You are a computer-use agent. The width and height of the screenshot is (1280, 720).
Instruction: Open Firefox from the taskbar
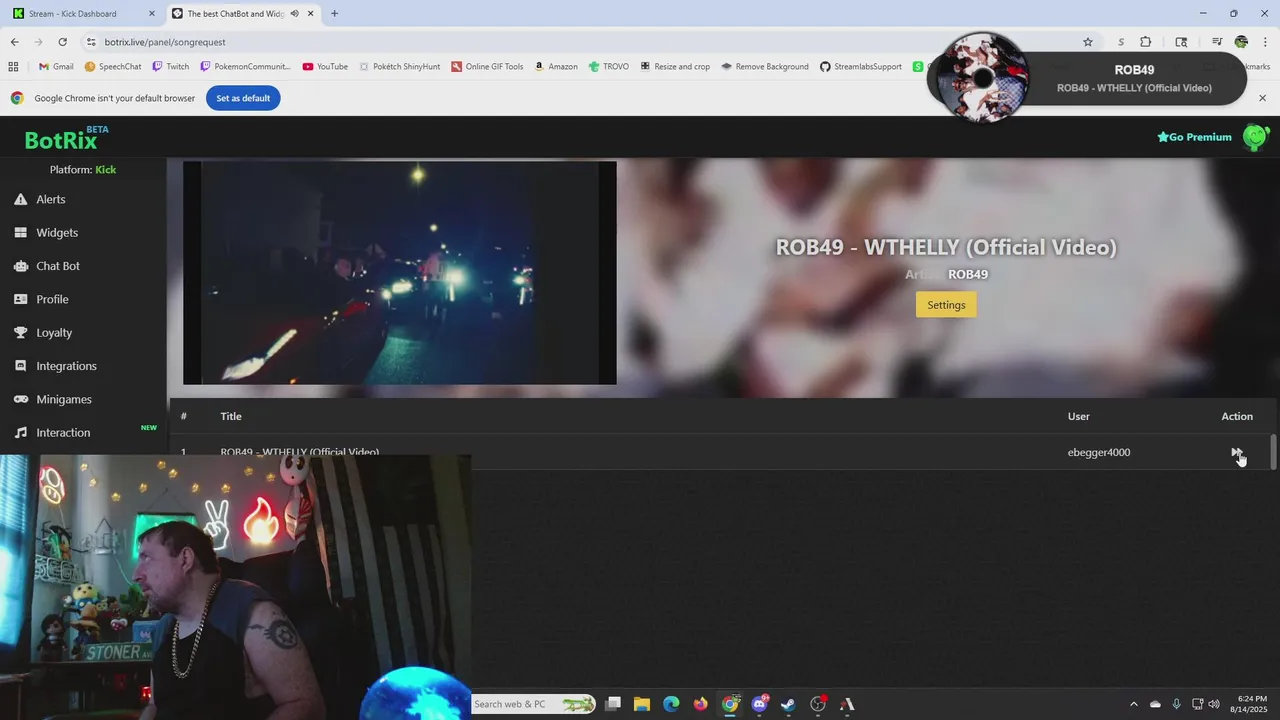point(700,704)
